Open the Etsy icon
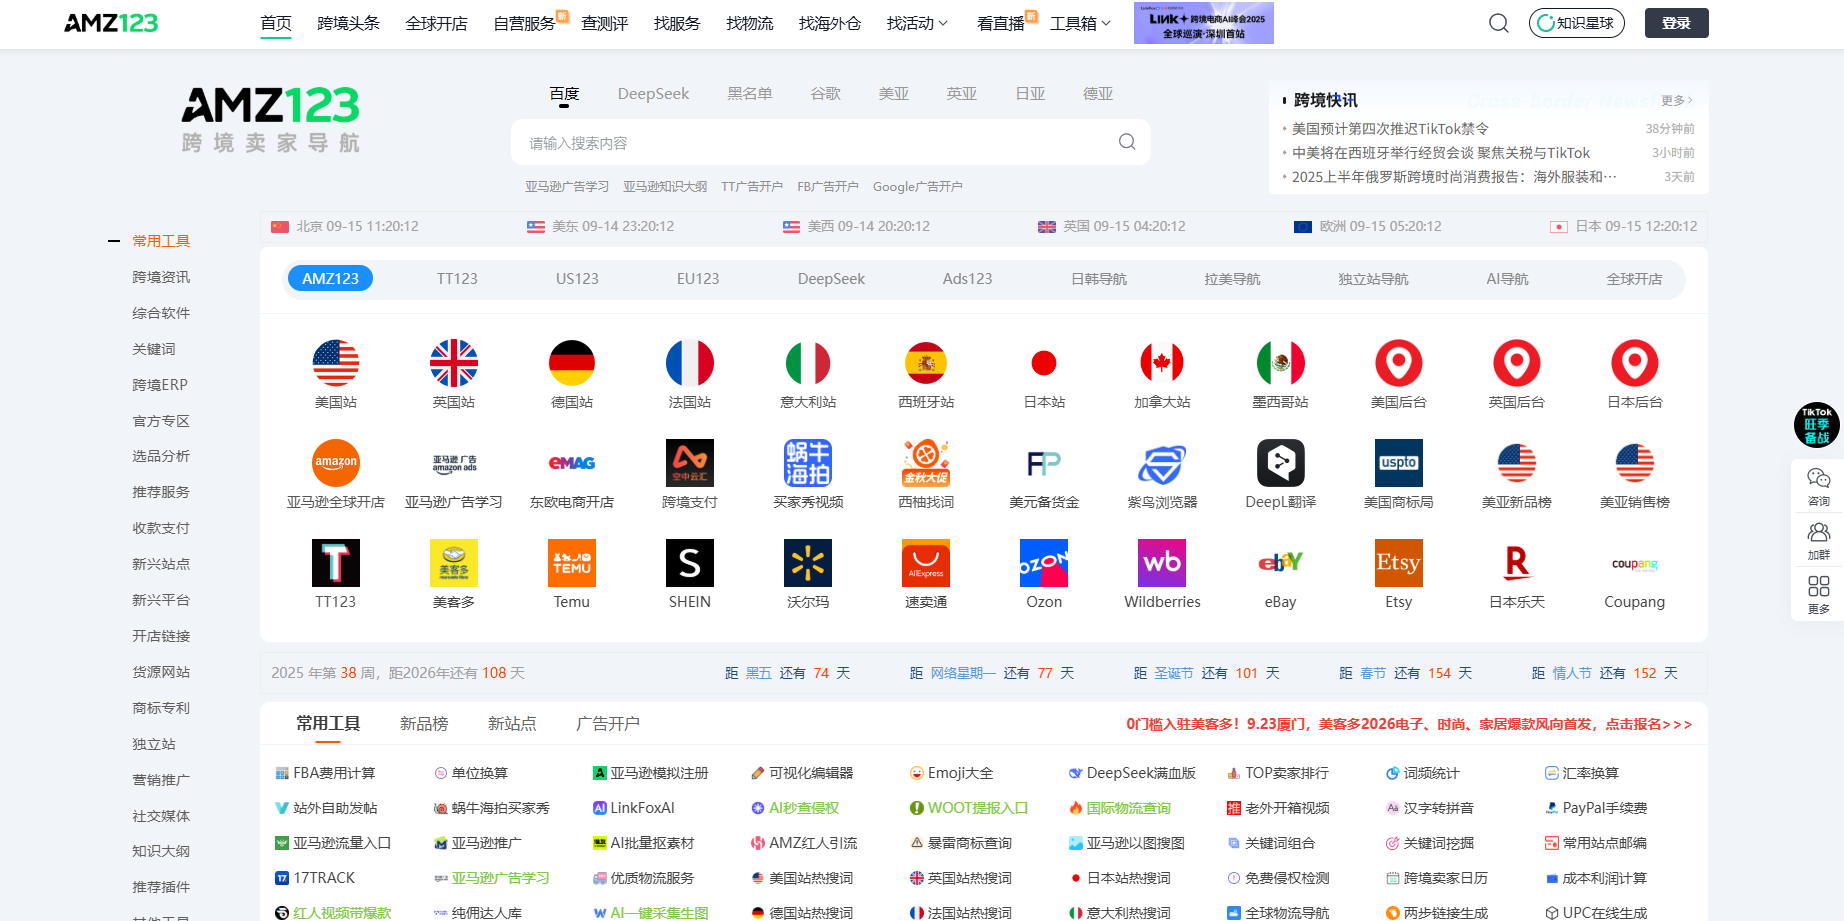Screen dimensions: 1844x921 pos(1398,563)
